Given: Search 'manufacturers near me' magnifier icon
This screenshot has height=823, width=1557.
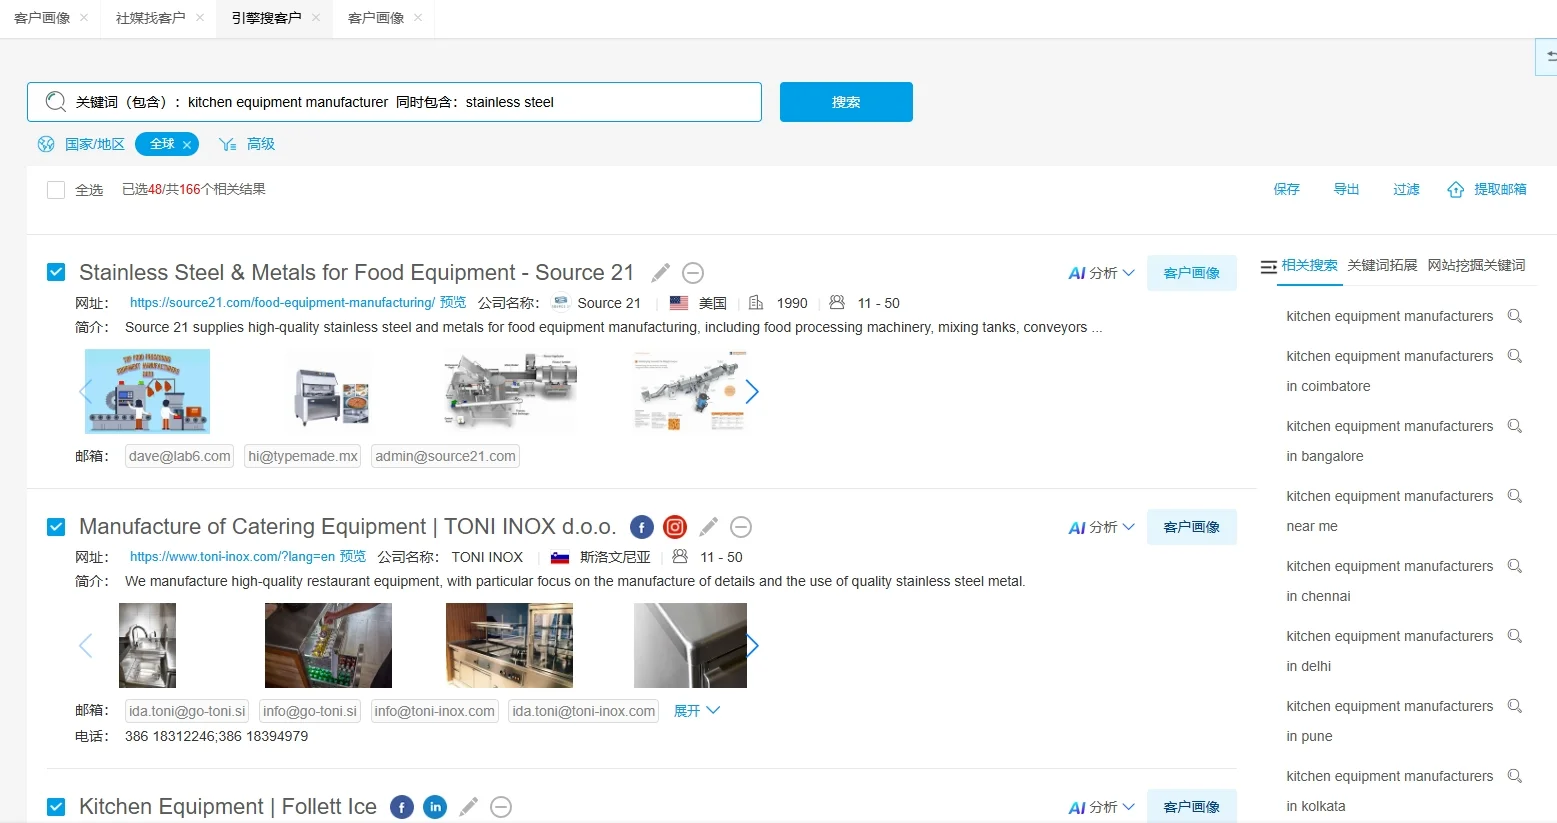Looking at the screenshot, I should [1515, 496].
